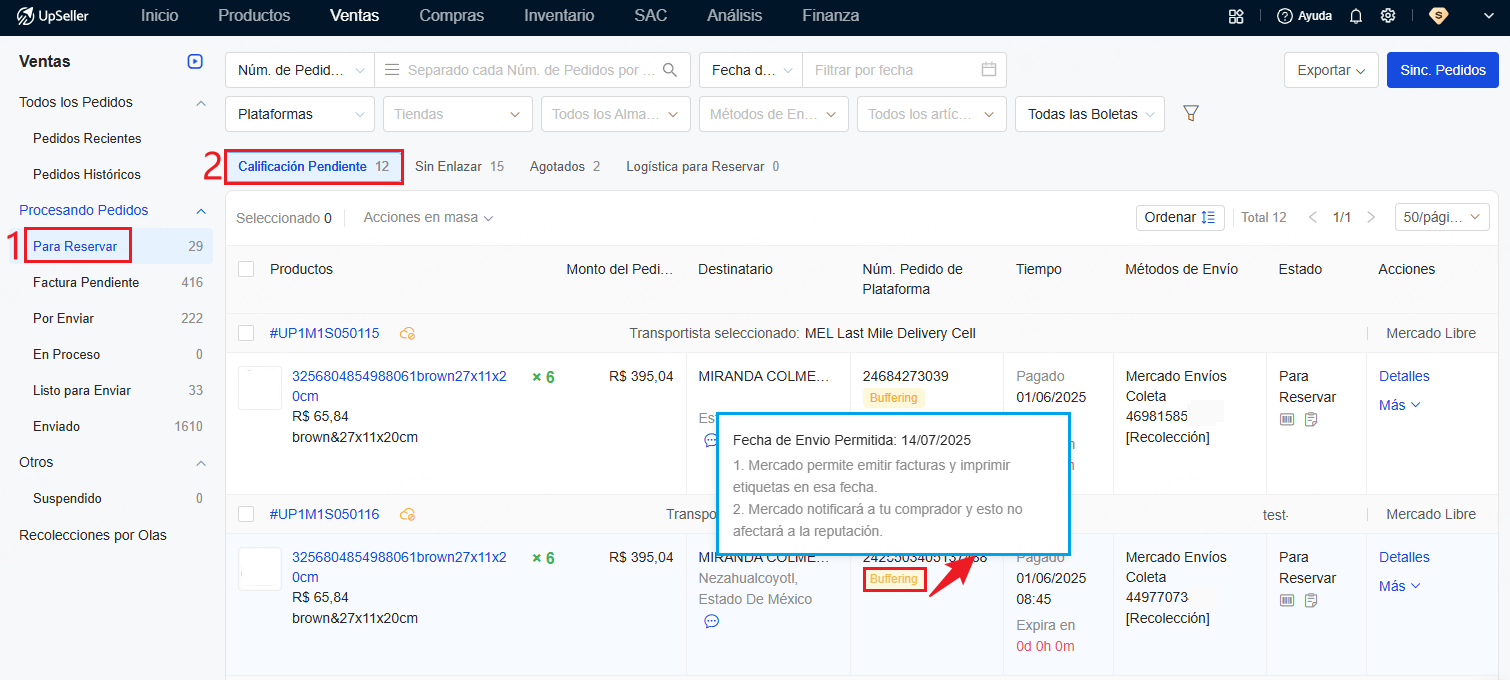
Task: Open the Plataformas dropdown
Action: (300, 114)
